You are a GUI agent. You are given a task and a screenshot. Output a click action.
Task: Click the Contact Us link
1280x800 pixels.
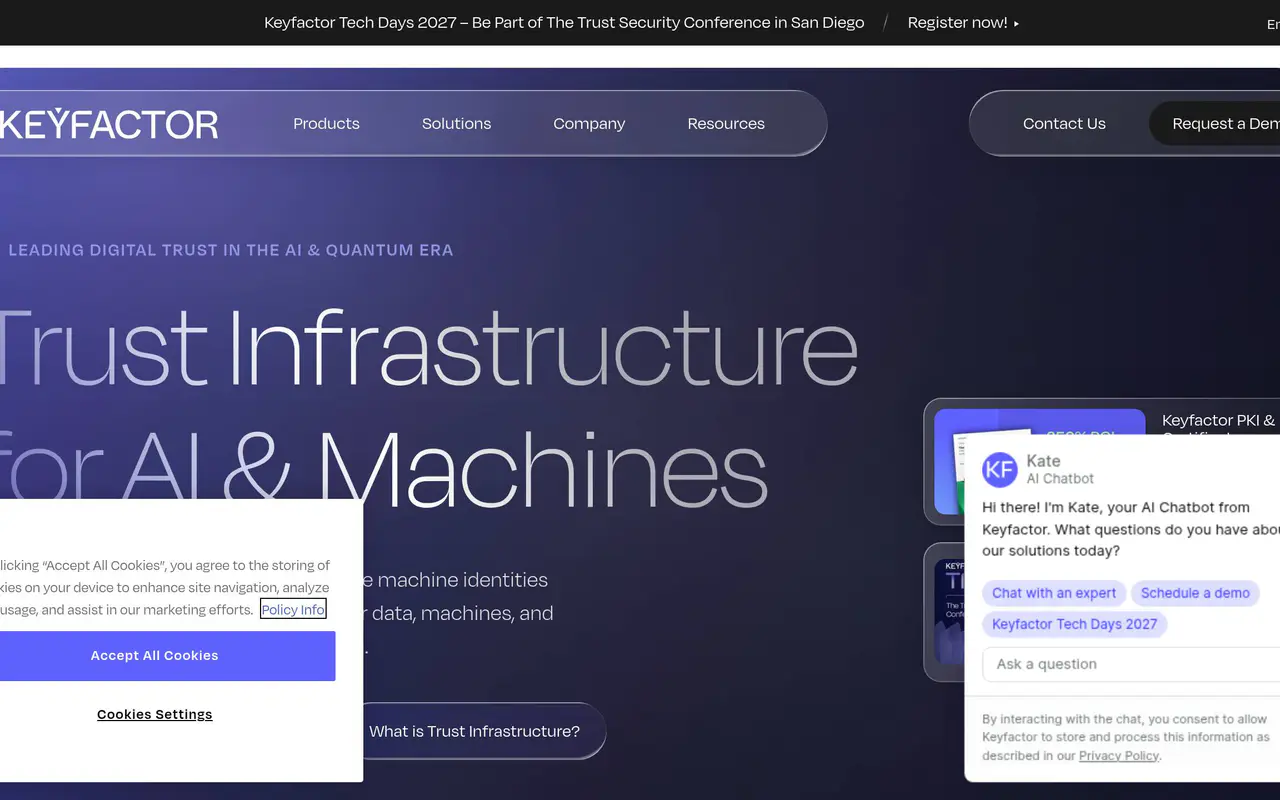[x=1064, y=124]
